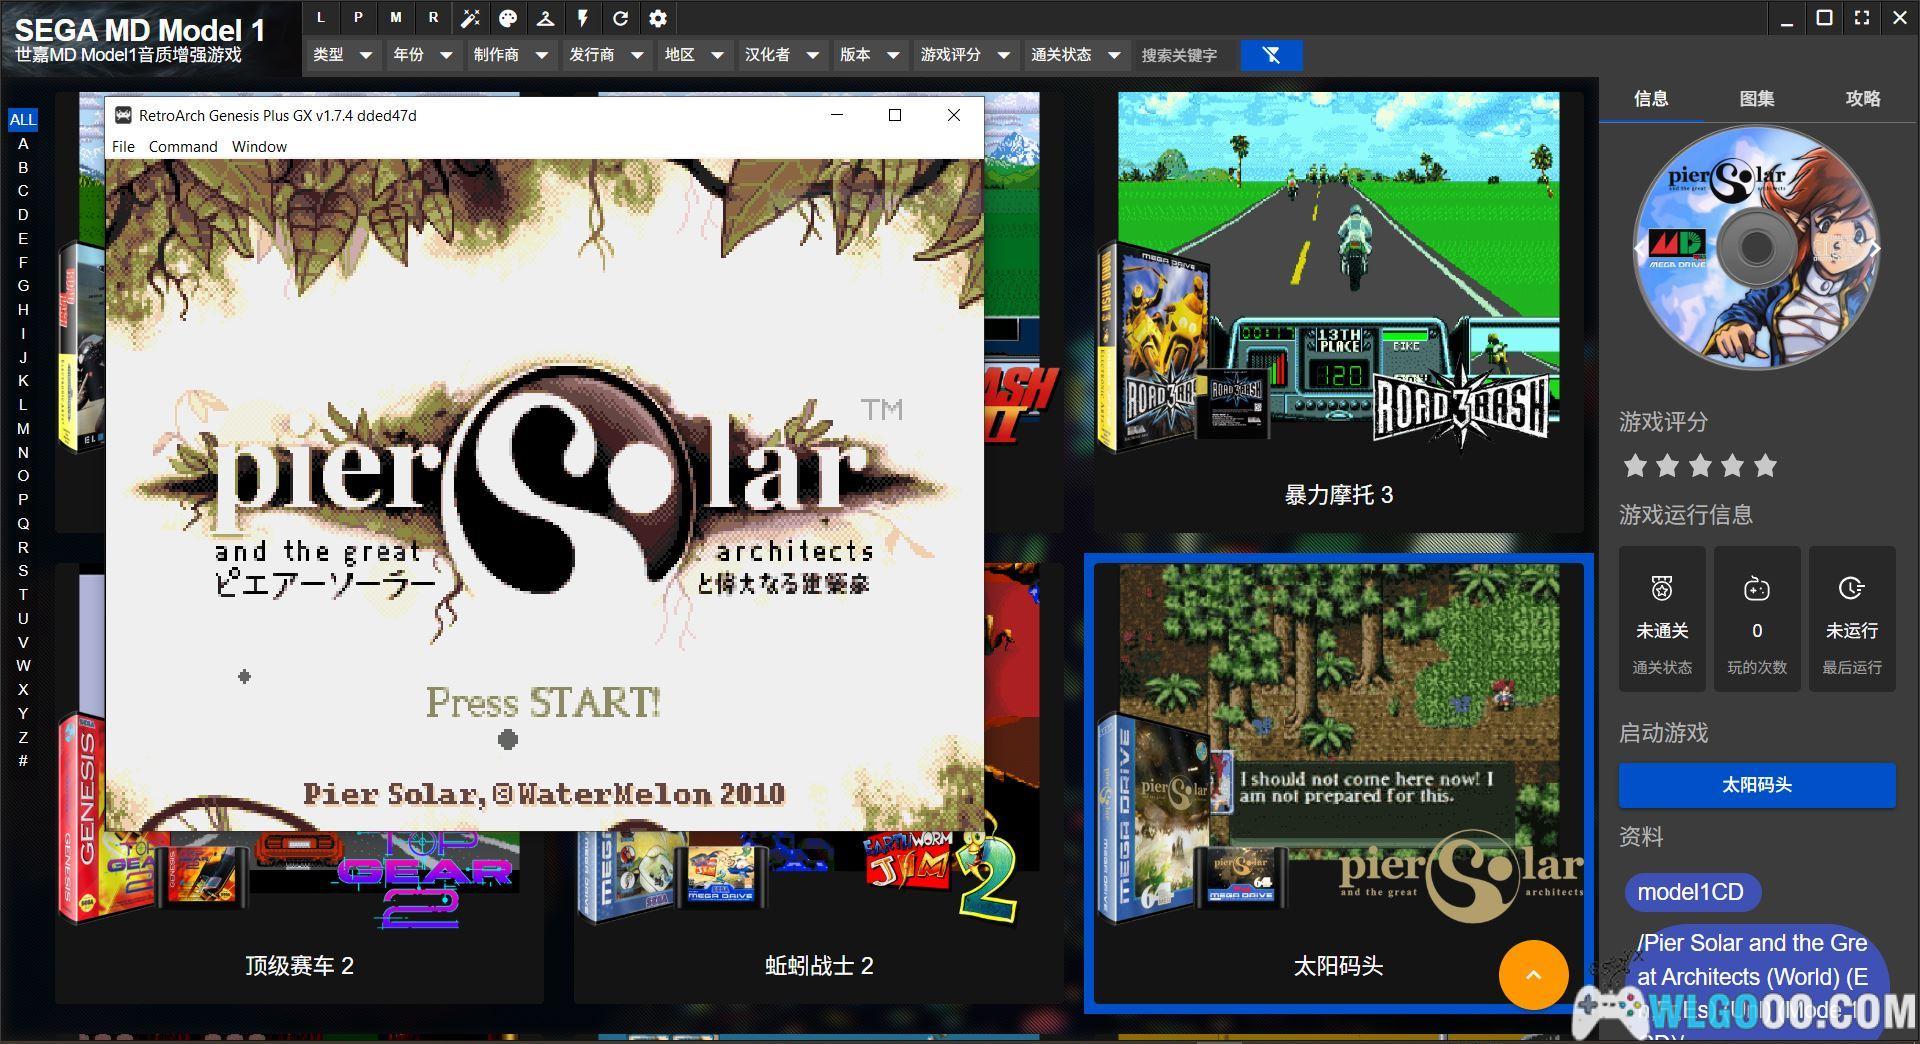Toggle the L layout button
The image size is (1920, 1044).
pos(320,18)
